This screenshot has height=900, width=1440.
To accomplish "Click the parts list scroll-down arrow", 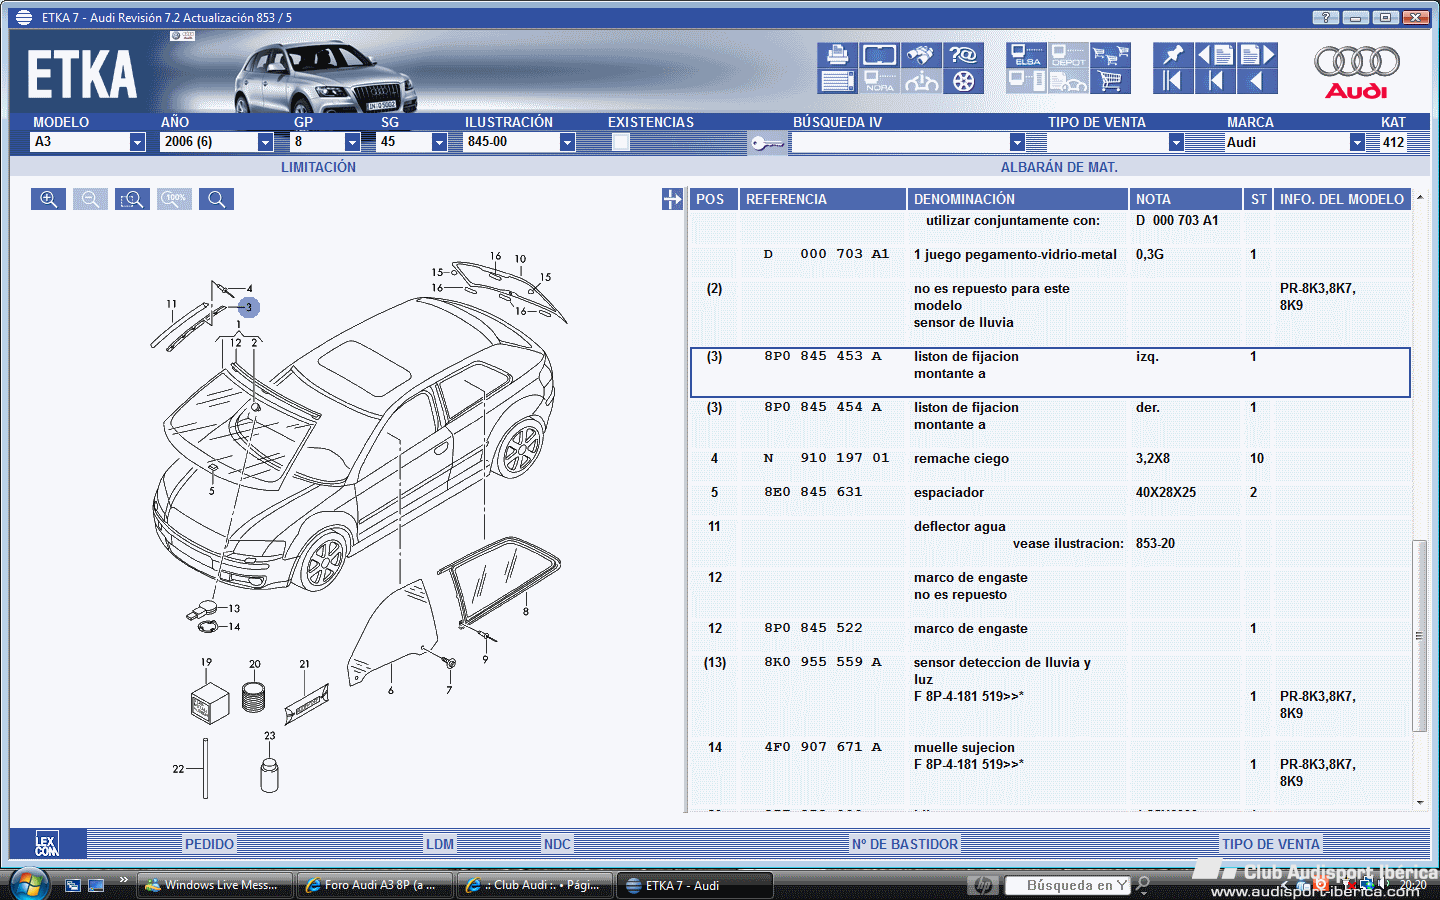I will (1419, 802).
